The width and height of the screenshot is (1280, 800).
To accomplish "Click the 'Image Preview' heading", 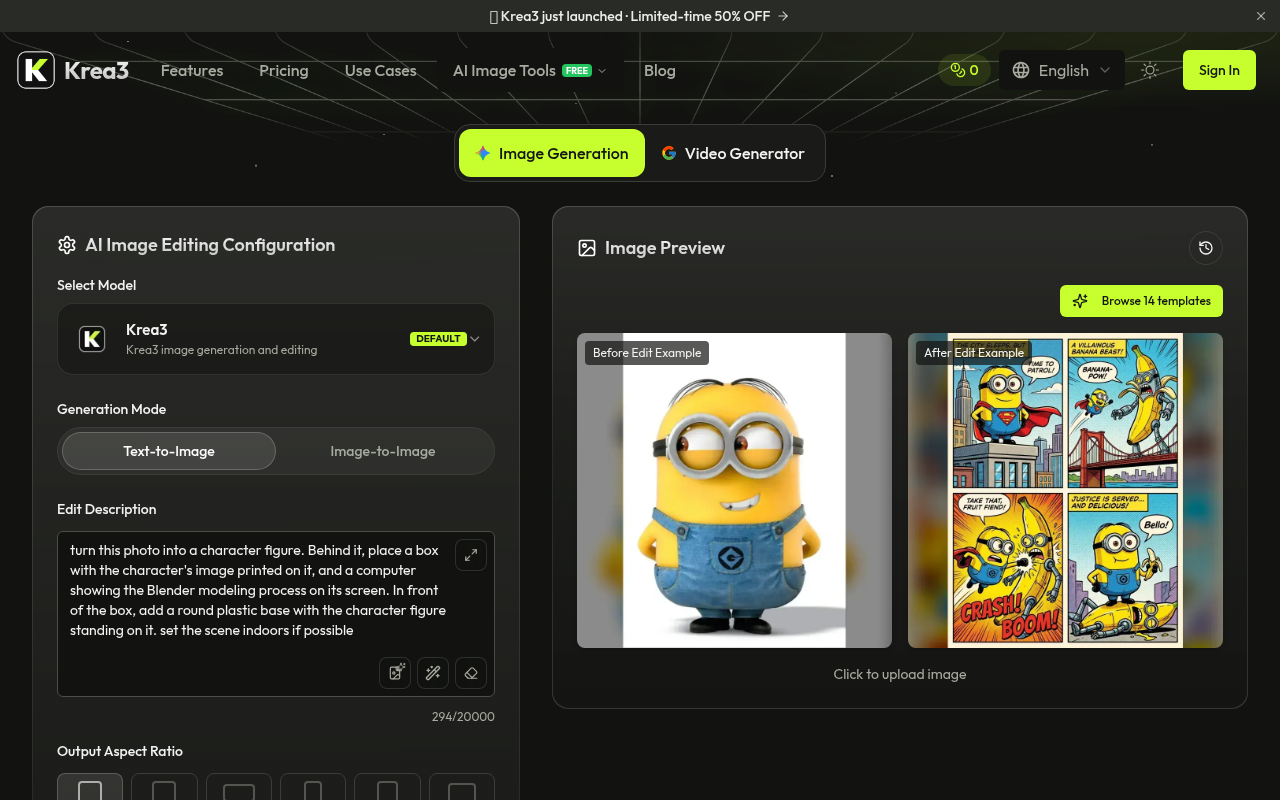I will point(665,248).
